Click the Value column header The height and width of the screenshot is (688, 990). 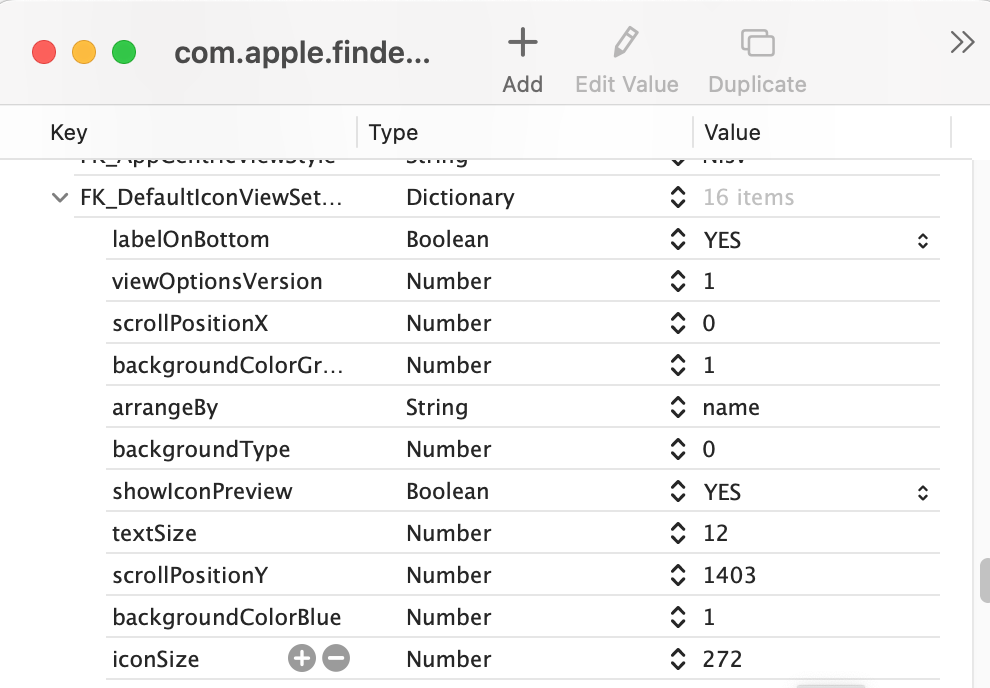pyautogui.click(x=732, y=132)
